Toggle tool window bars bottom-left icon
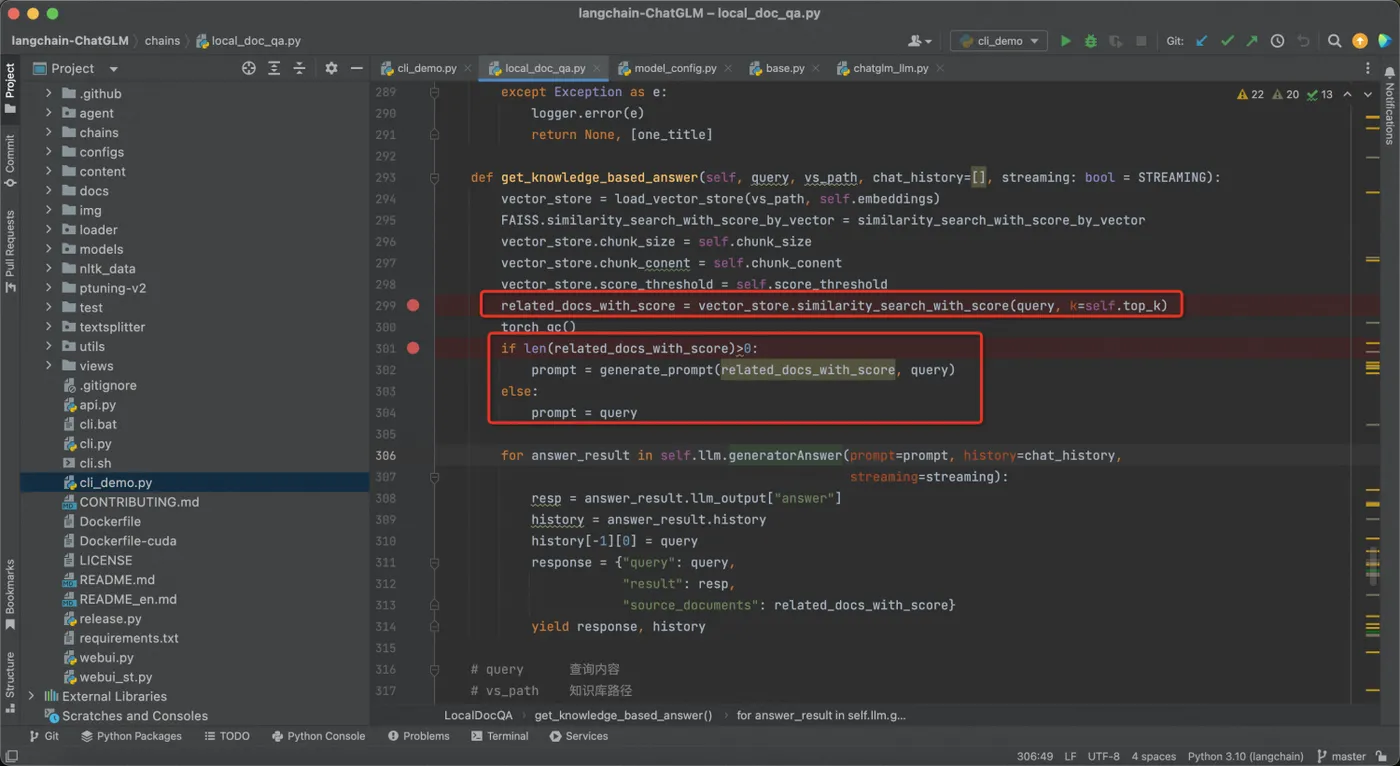This screenshot has width=1400, height=766. 11,757
